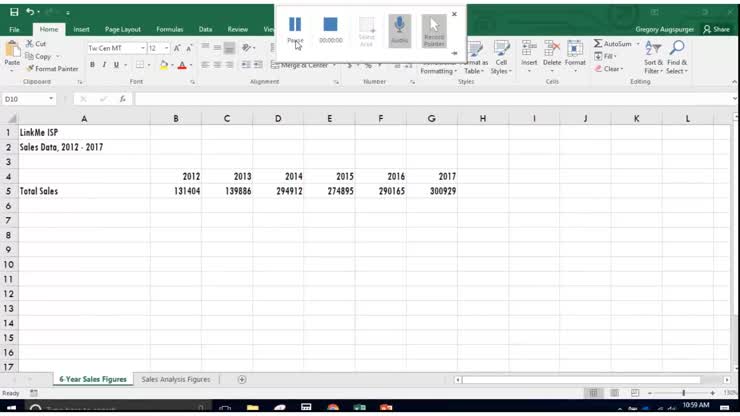Image resolution: width=740 pixels, height=416 pixels.
Task: Zoom in with the plus button
Action: [712, 393]
